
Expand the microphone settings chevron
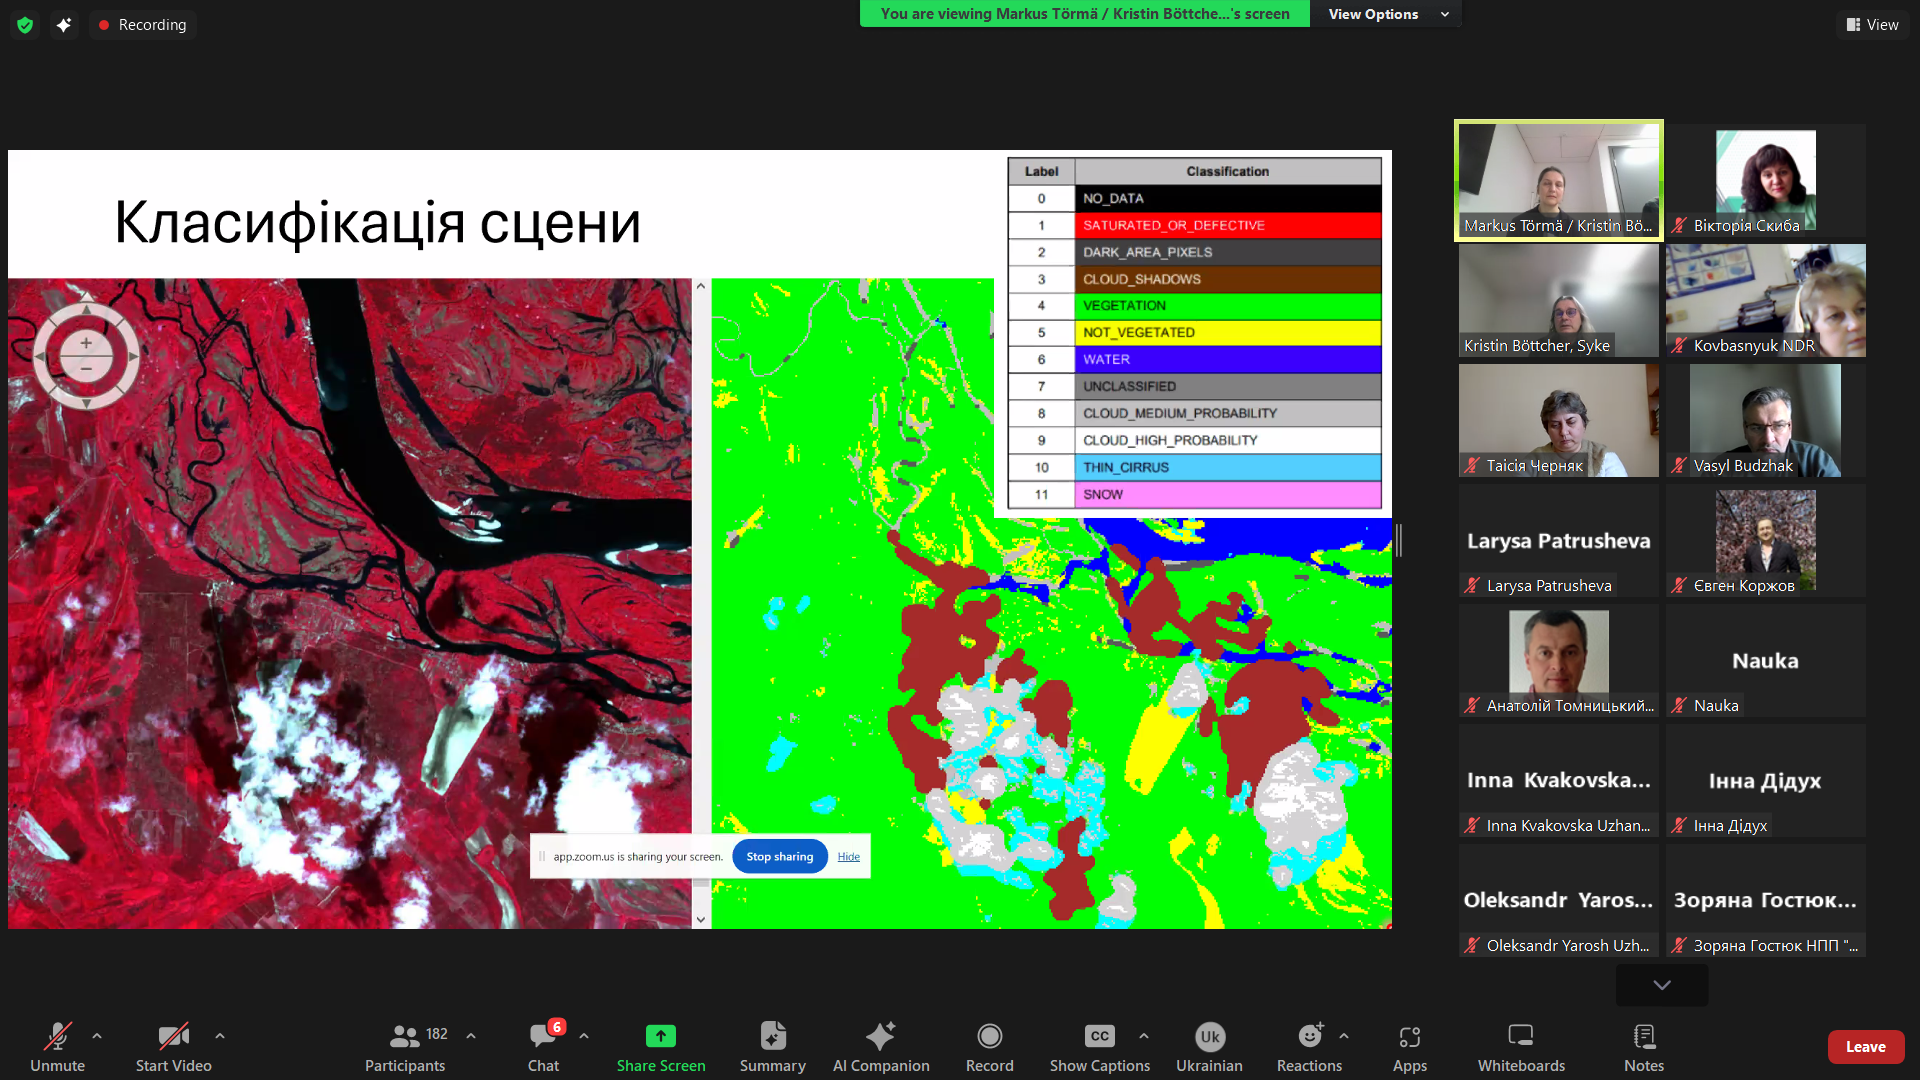tap(96, 1035)
